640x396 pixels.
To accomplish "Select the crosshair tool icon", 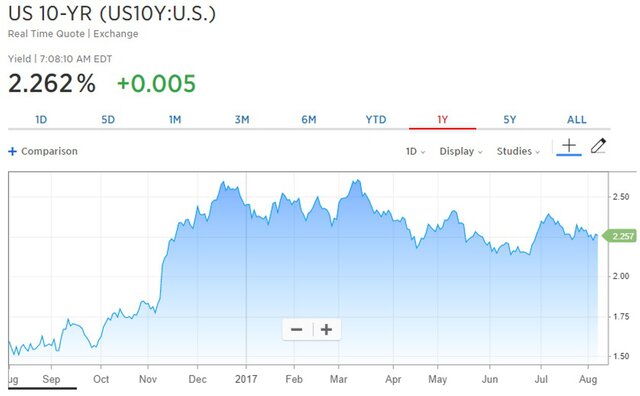I will [x=569, y=145].
